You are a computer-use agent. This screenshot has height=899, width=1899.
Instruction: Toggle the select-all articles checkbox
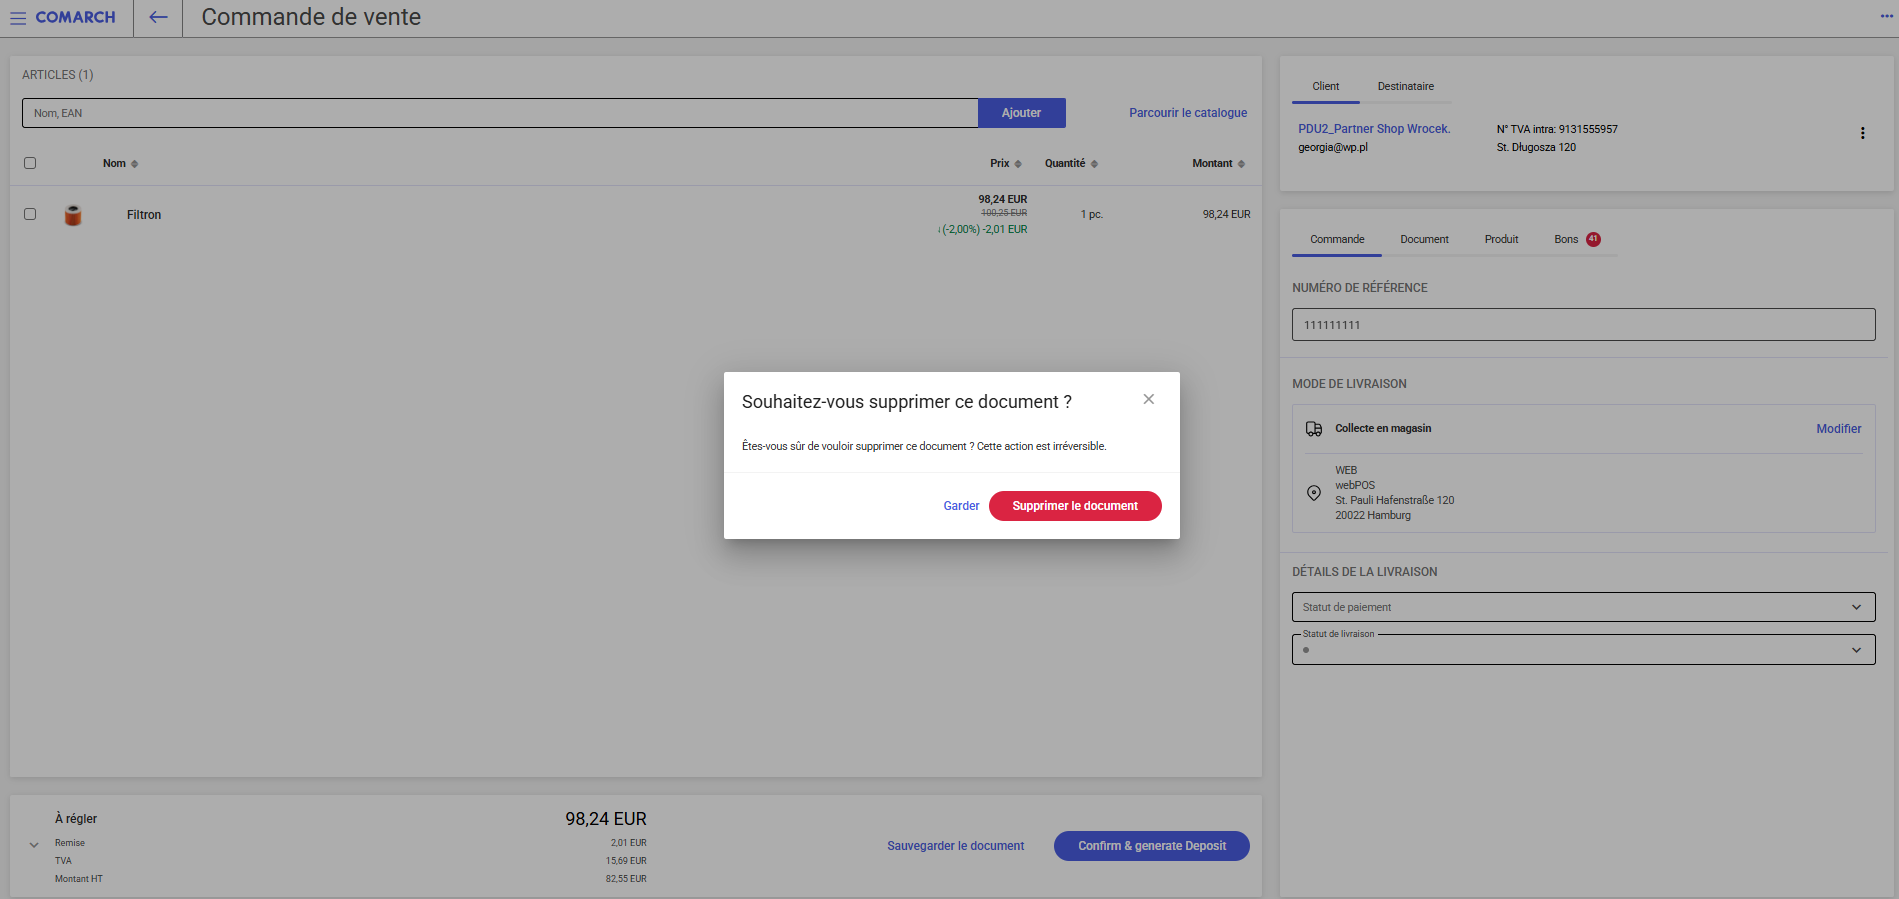(x=30, y=163)
